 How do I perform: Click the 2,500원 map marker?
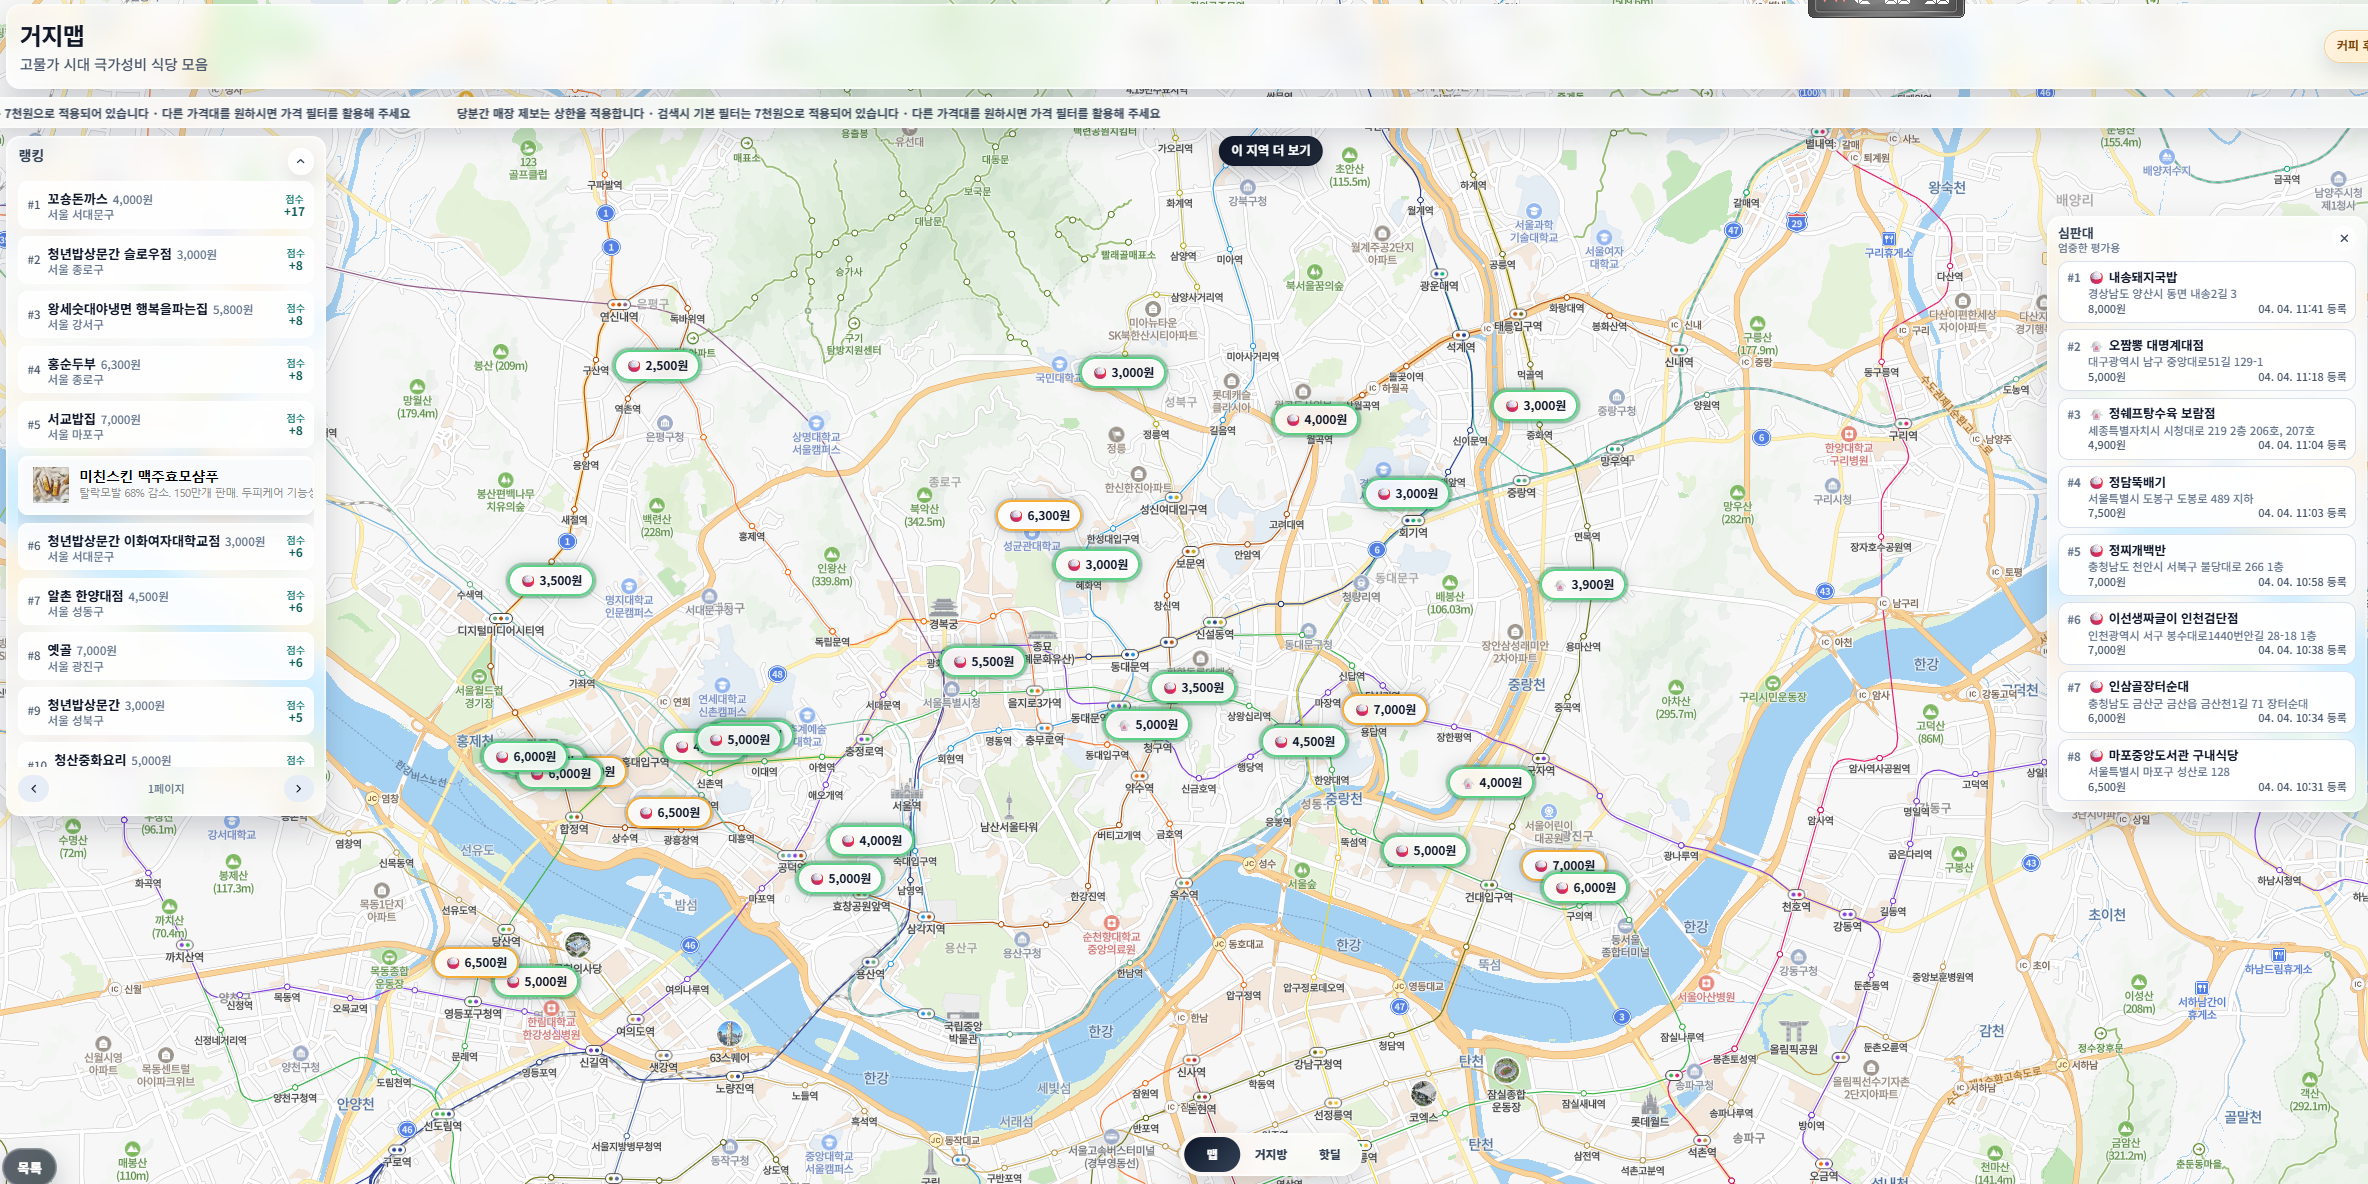coord(657,366)
